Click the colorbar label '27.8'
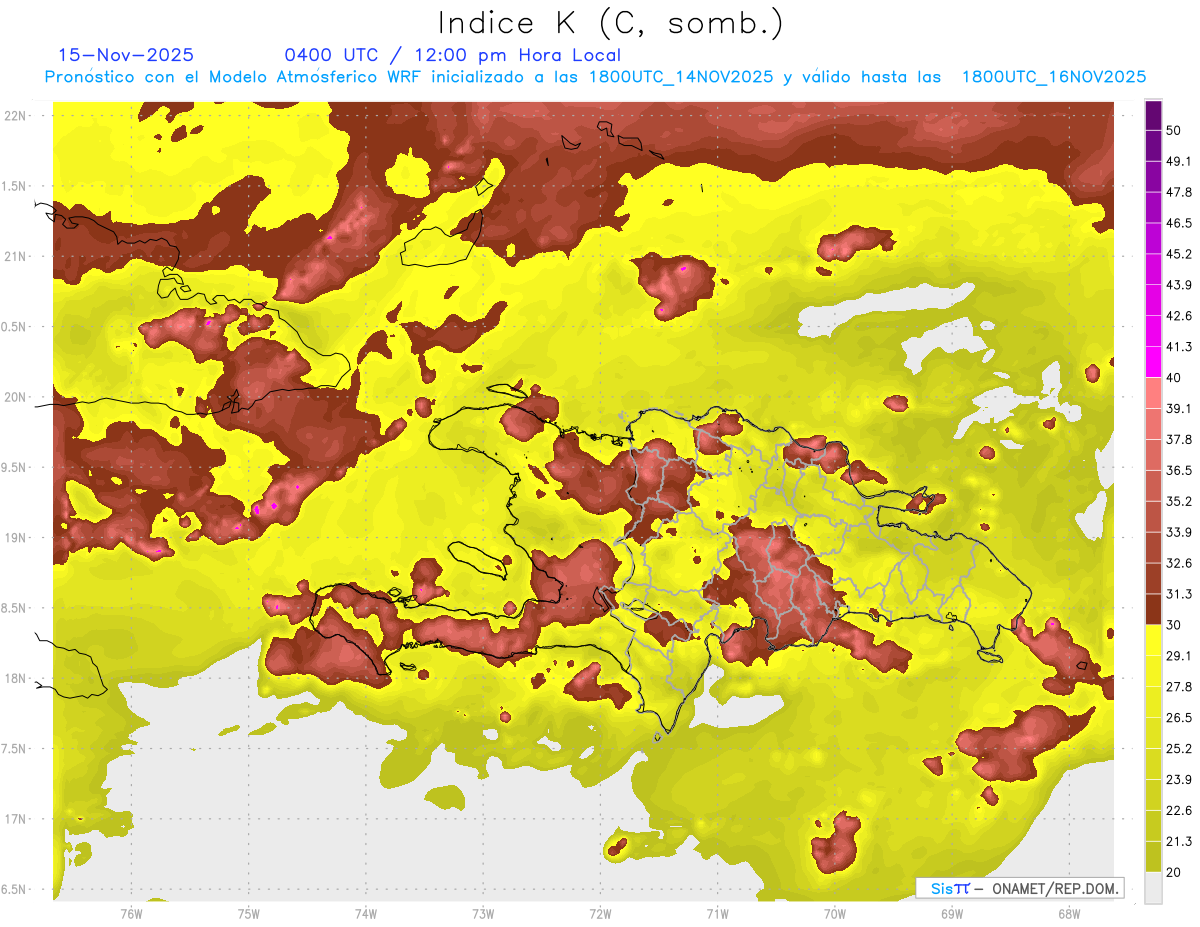 tap(1179, 687)
